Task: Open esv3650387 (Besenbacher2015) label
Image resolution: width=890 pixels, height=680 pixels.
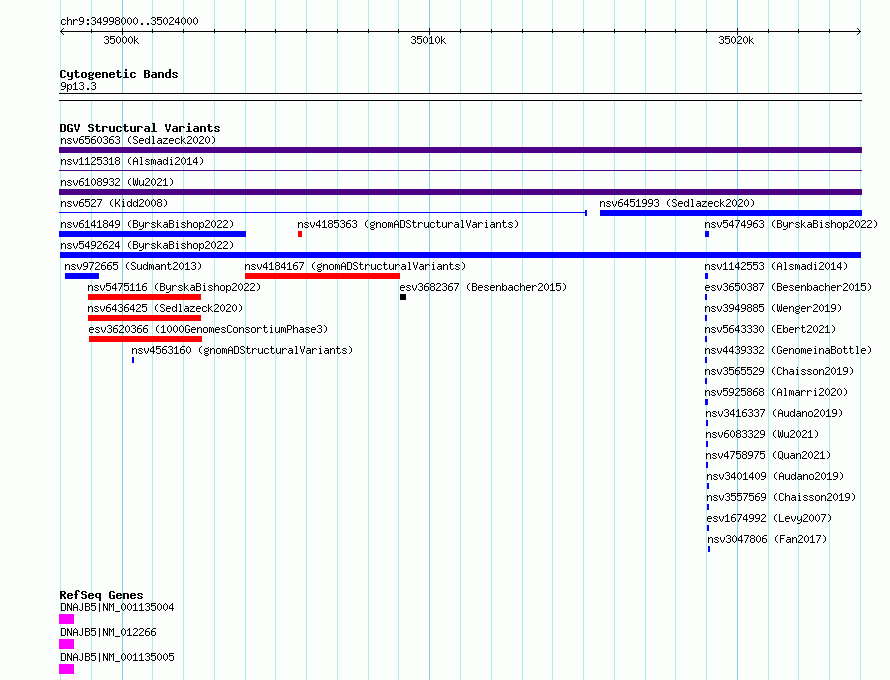Action: click(788, 287)
